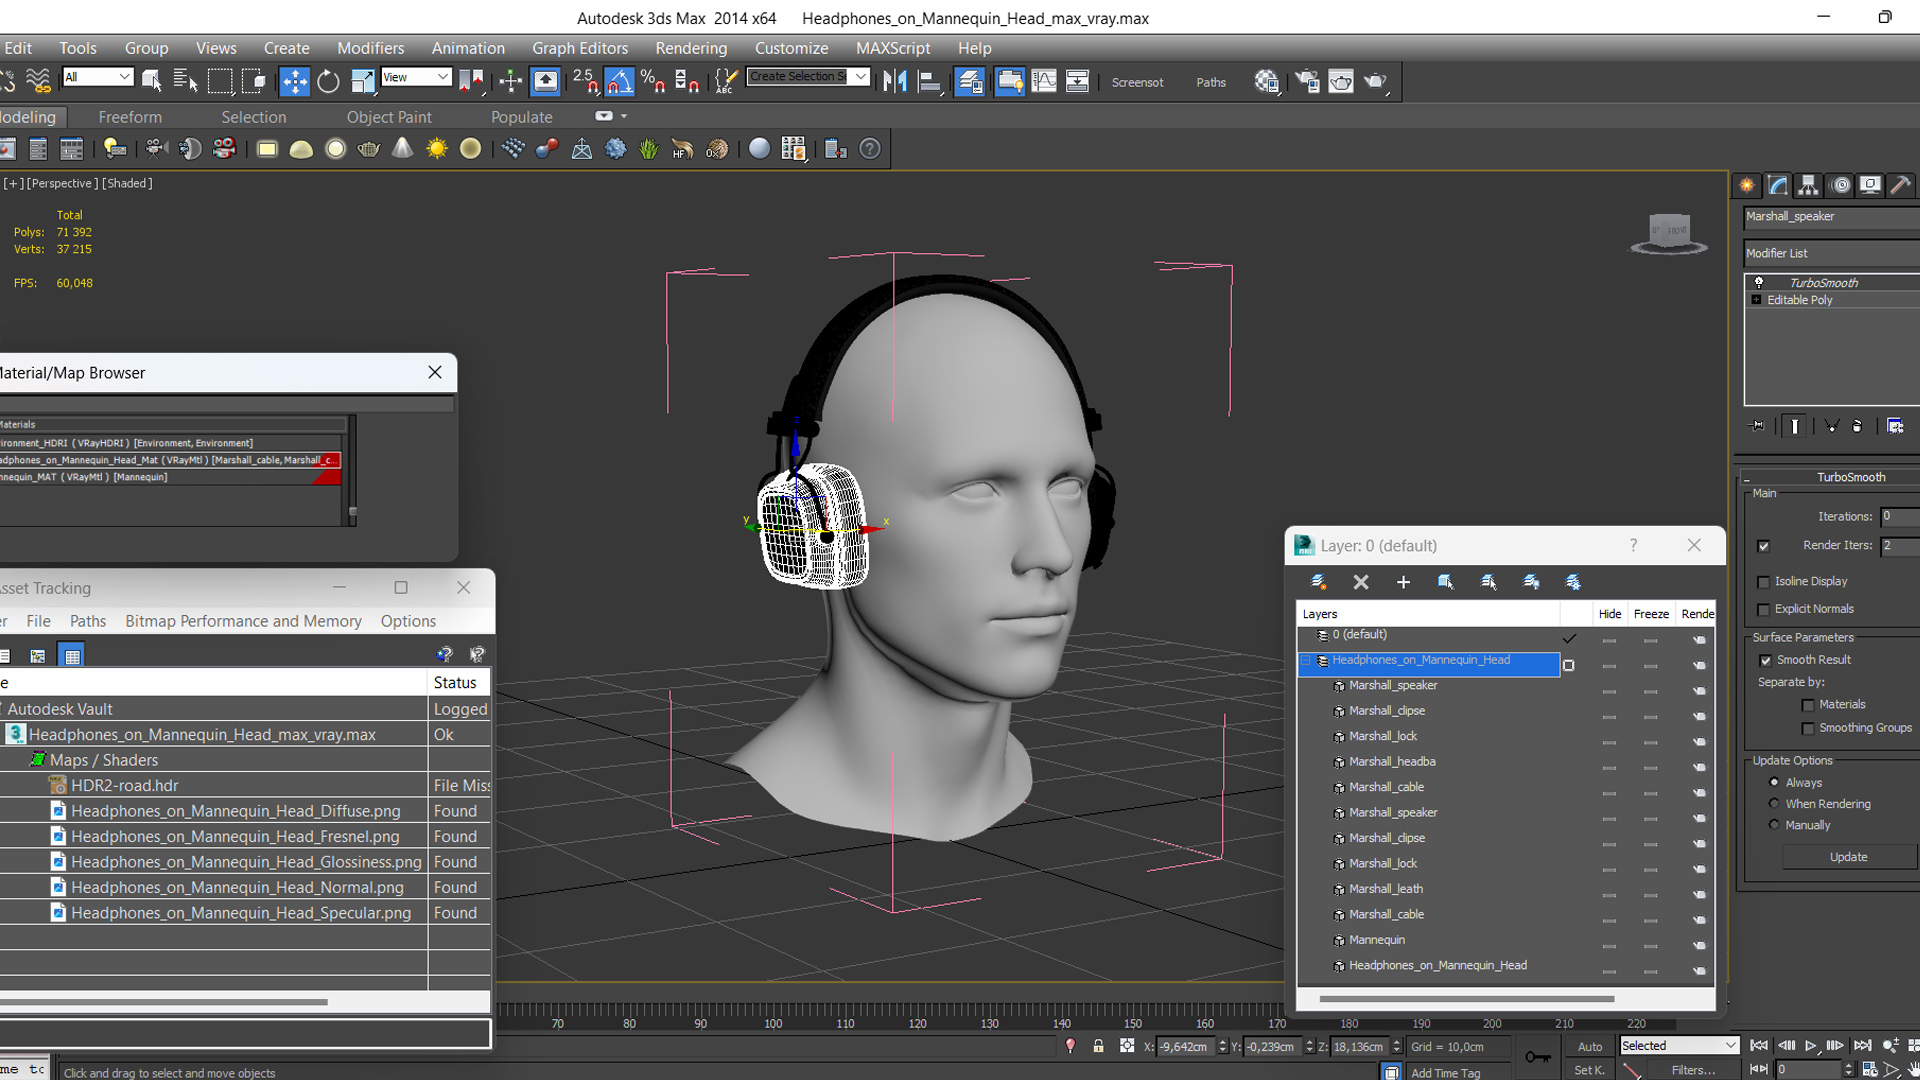This screenshot has width=1920, height=1080.
Task: Toggle Explicit Normals checkbox
Action: click(x=1764, y=610)
